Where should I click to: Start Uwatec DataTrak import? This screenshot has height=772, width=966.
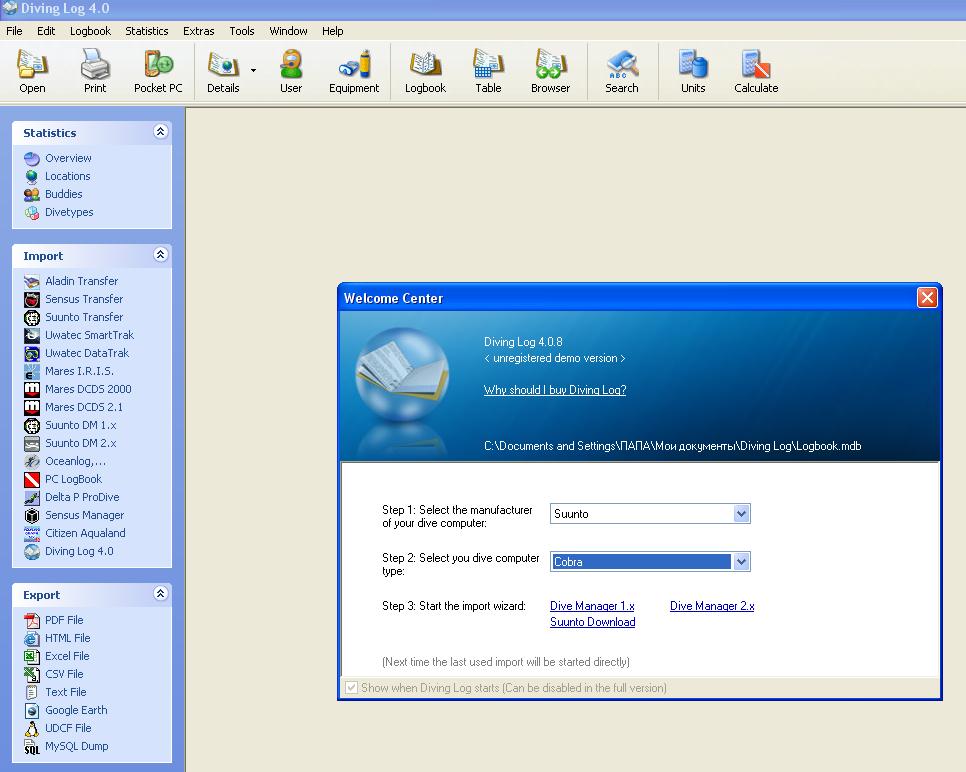[76, 353]
